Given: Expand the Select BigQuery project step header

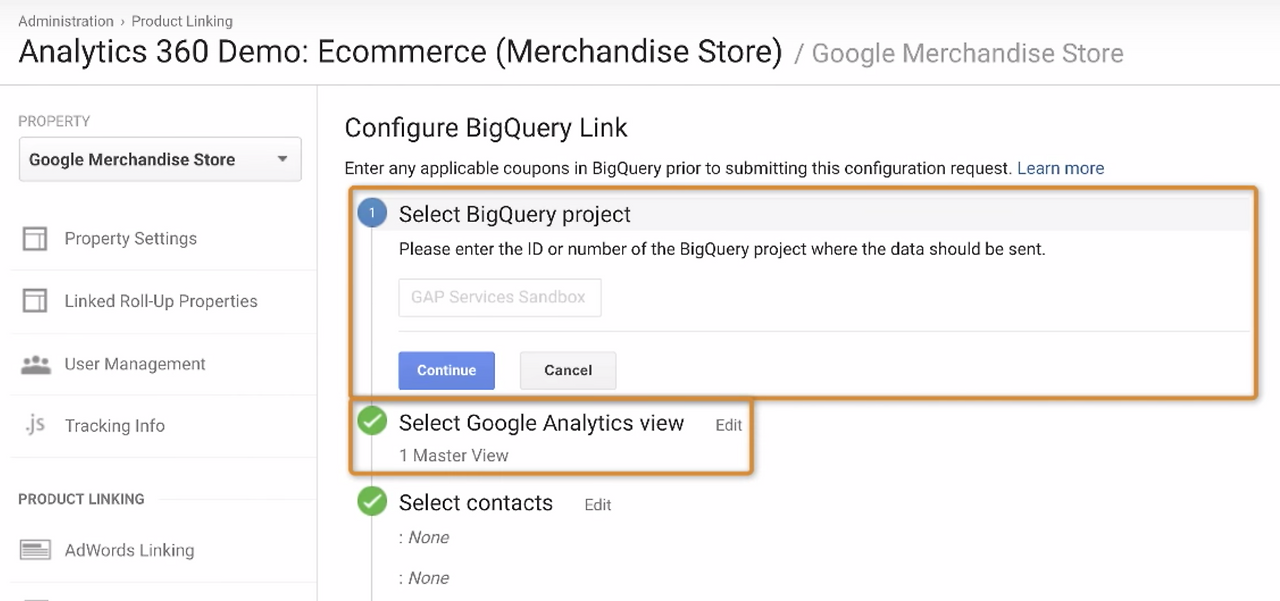Looking at the screenshot, I should (x=515, y=214).
